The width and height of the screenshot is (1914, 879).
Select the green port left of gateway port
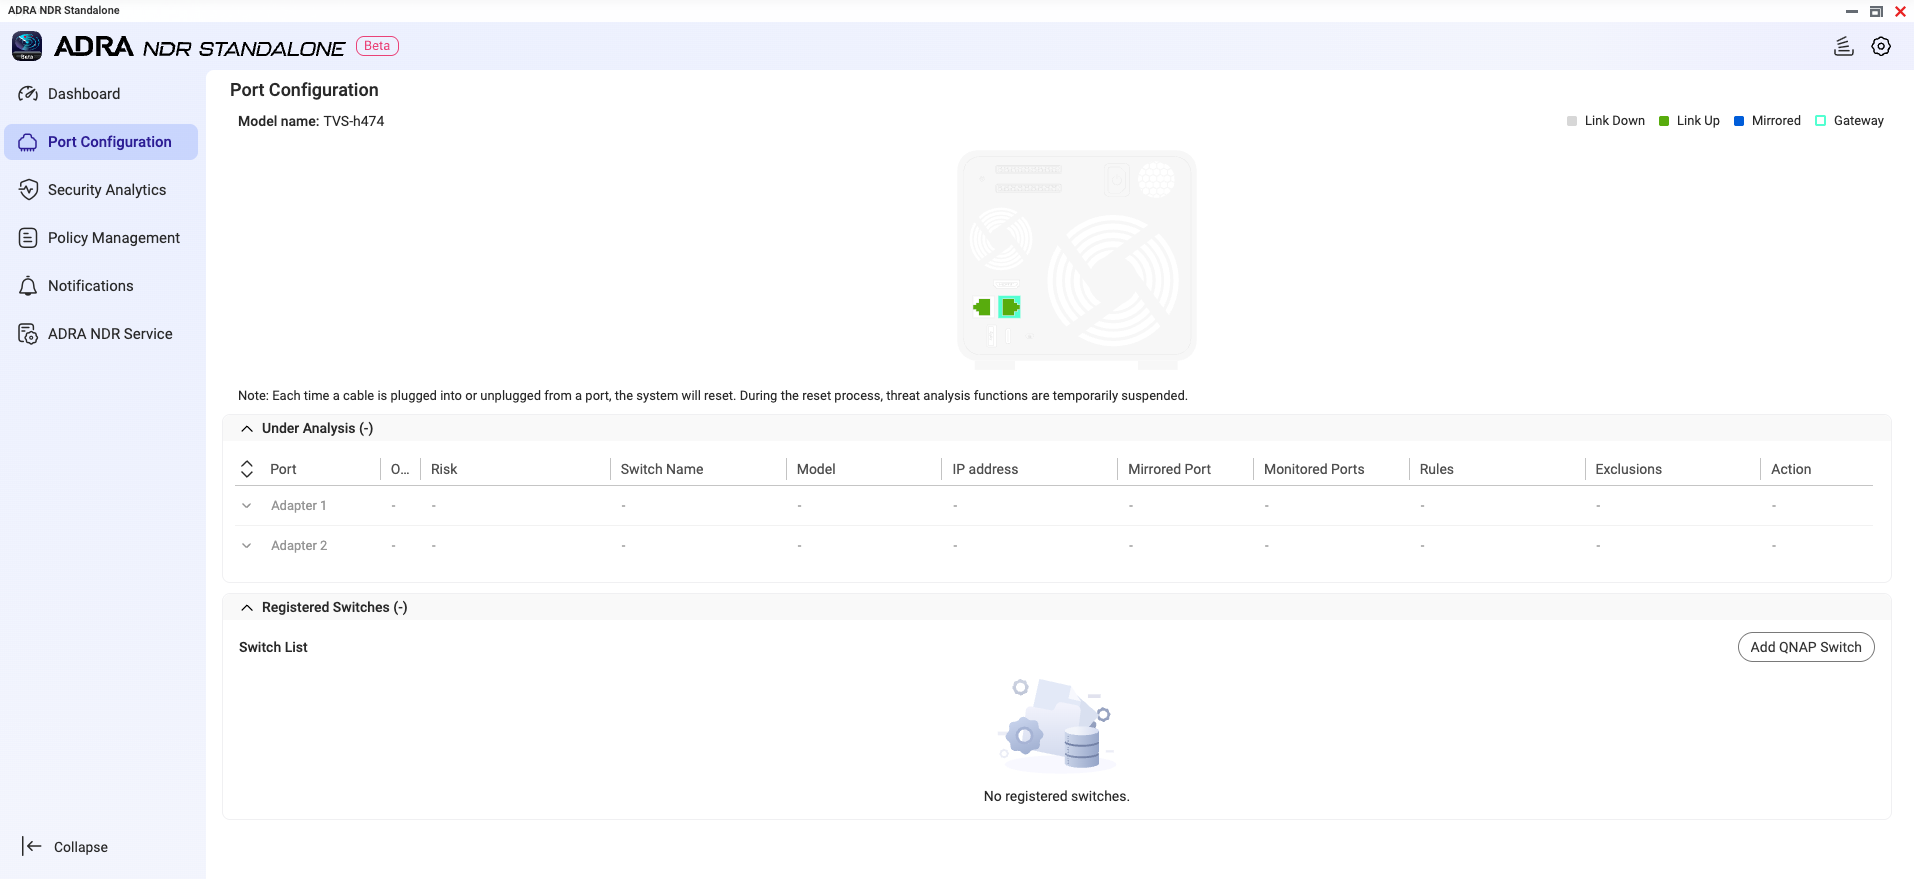tap(982, 307)
